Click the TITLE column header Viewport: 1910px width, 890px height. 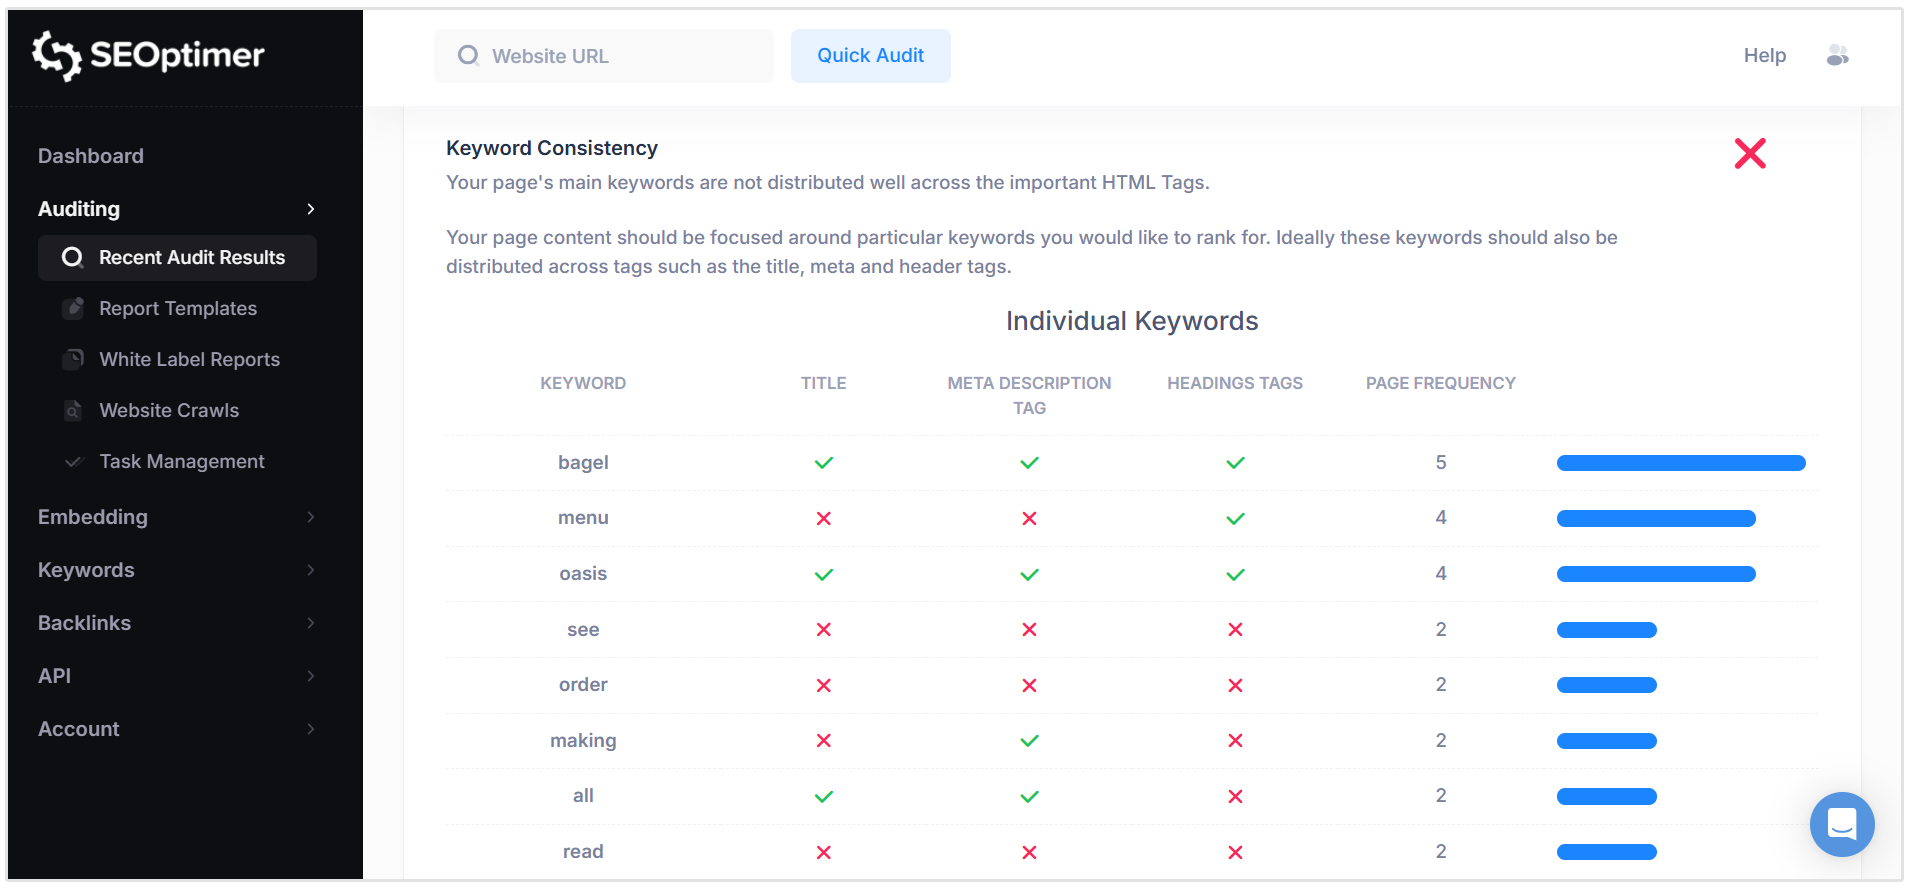click(x=824, y=383)
